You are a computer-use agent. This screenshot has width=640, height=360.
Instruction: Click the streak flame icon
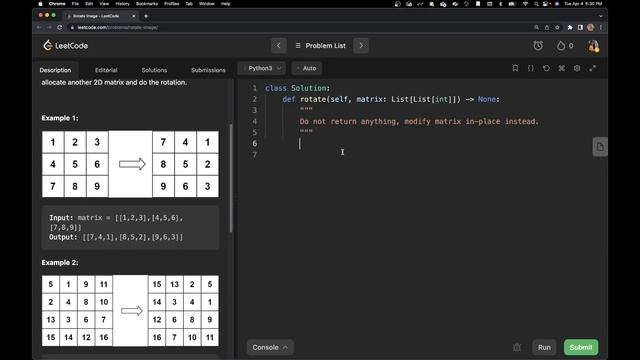pos(561,46)
